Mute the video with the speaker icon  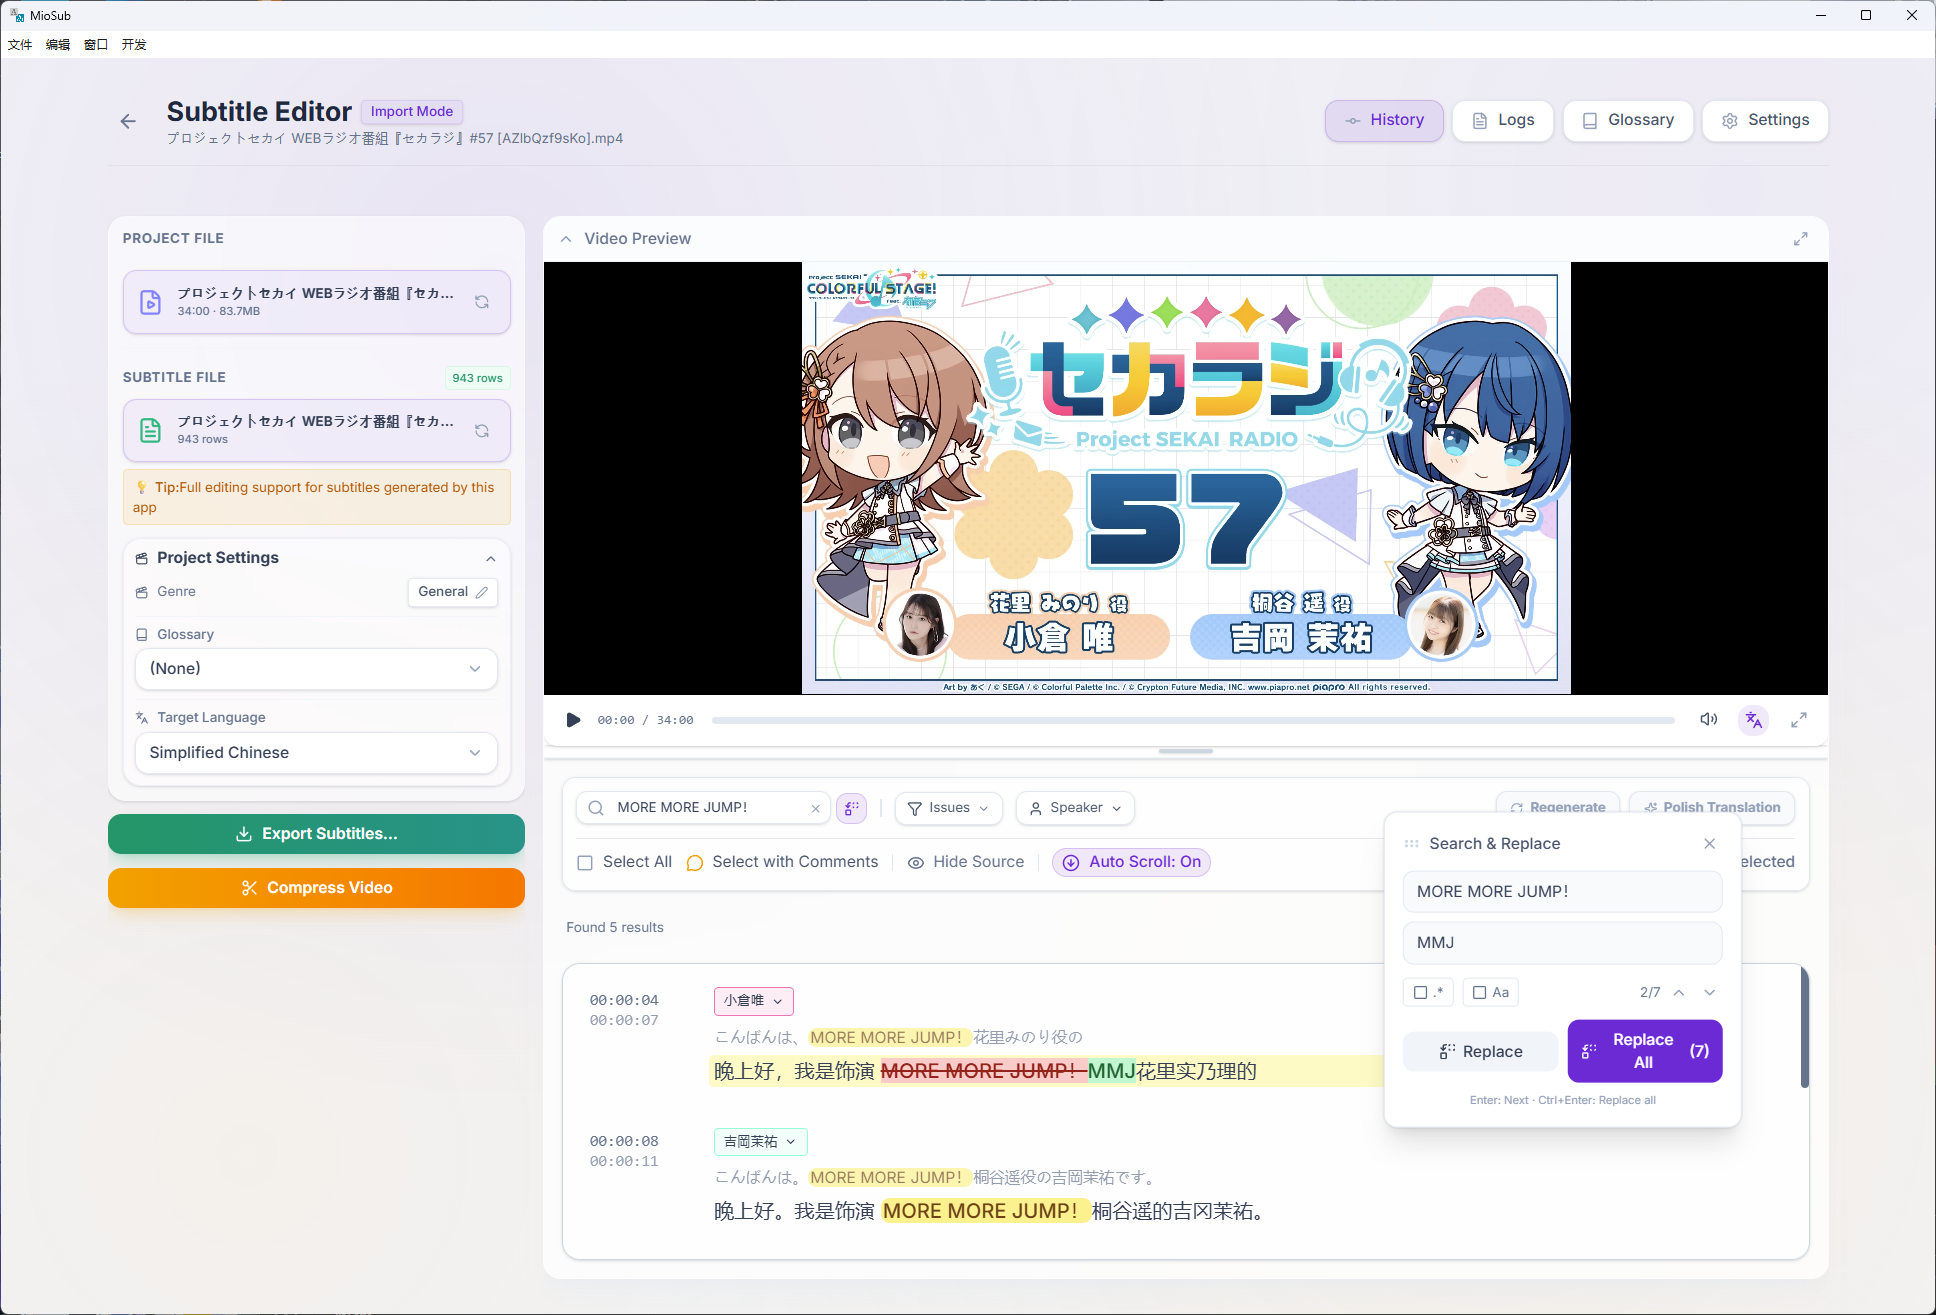pyautogui.click(x=1709, y=720)
